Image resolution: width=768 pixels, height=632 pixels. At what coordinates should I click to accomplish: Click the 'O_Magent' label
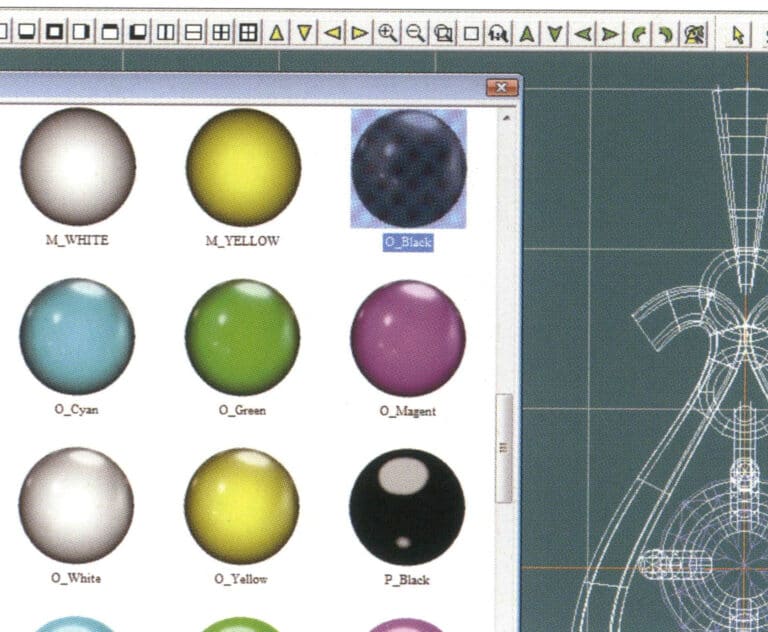pyautogui.click(x=408, y=411)
